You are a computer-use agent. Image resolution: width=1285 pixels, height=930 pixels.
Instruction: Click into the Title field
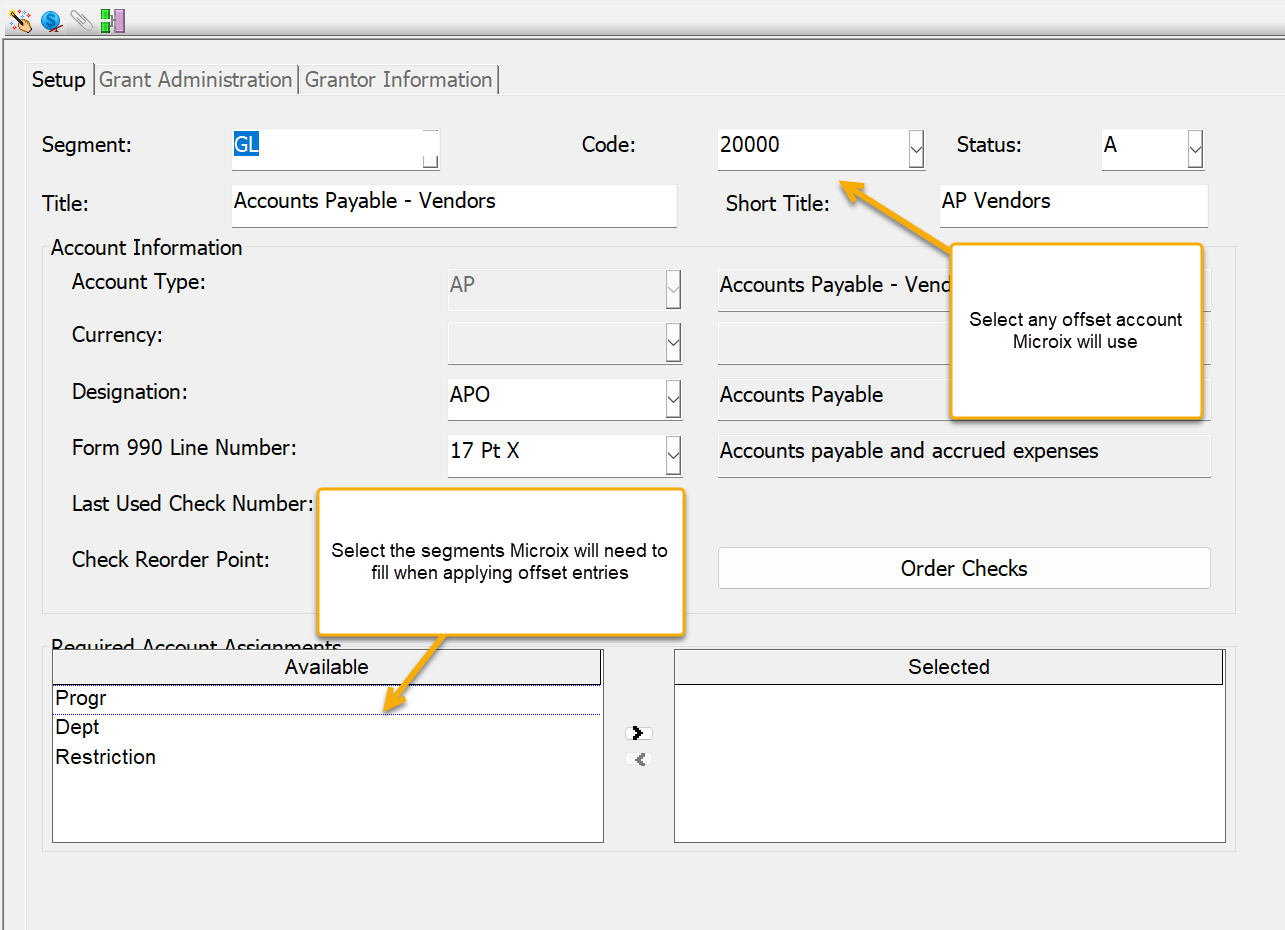pyautogui.click(x=453, y=204)
